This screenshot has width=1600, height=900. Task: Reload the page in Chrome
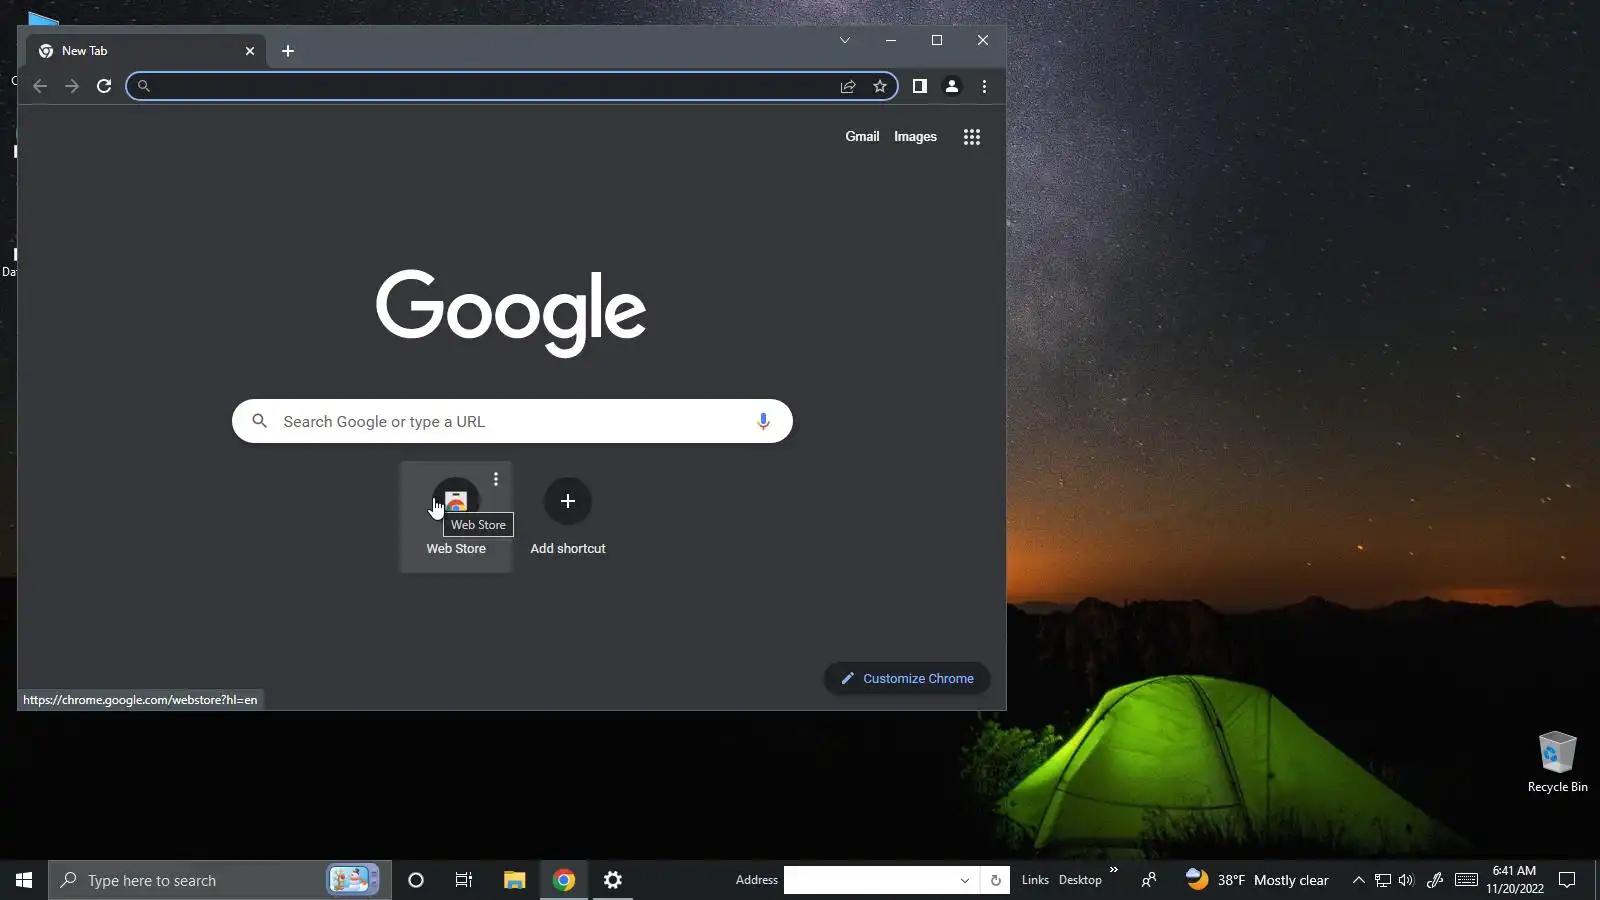104,86
